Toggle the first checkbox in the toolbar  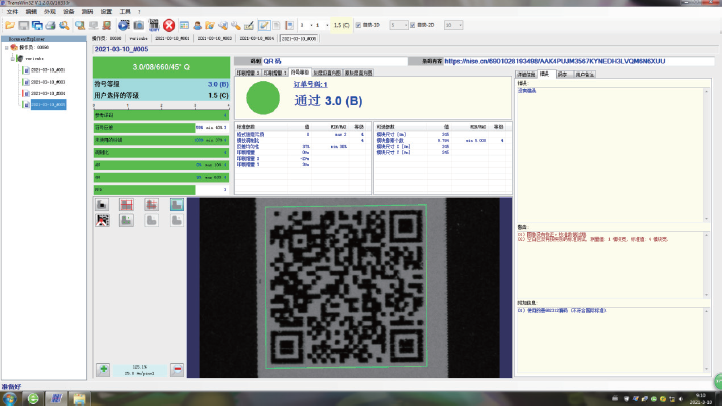pos(359,23)
